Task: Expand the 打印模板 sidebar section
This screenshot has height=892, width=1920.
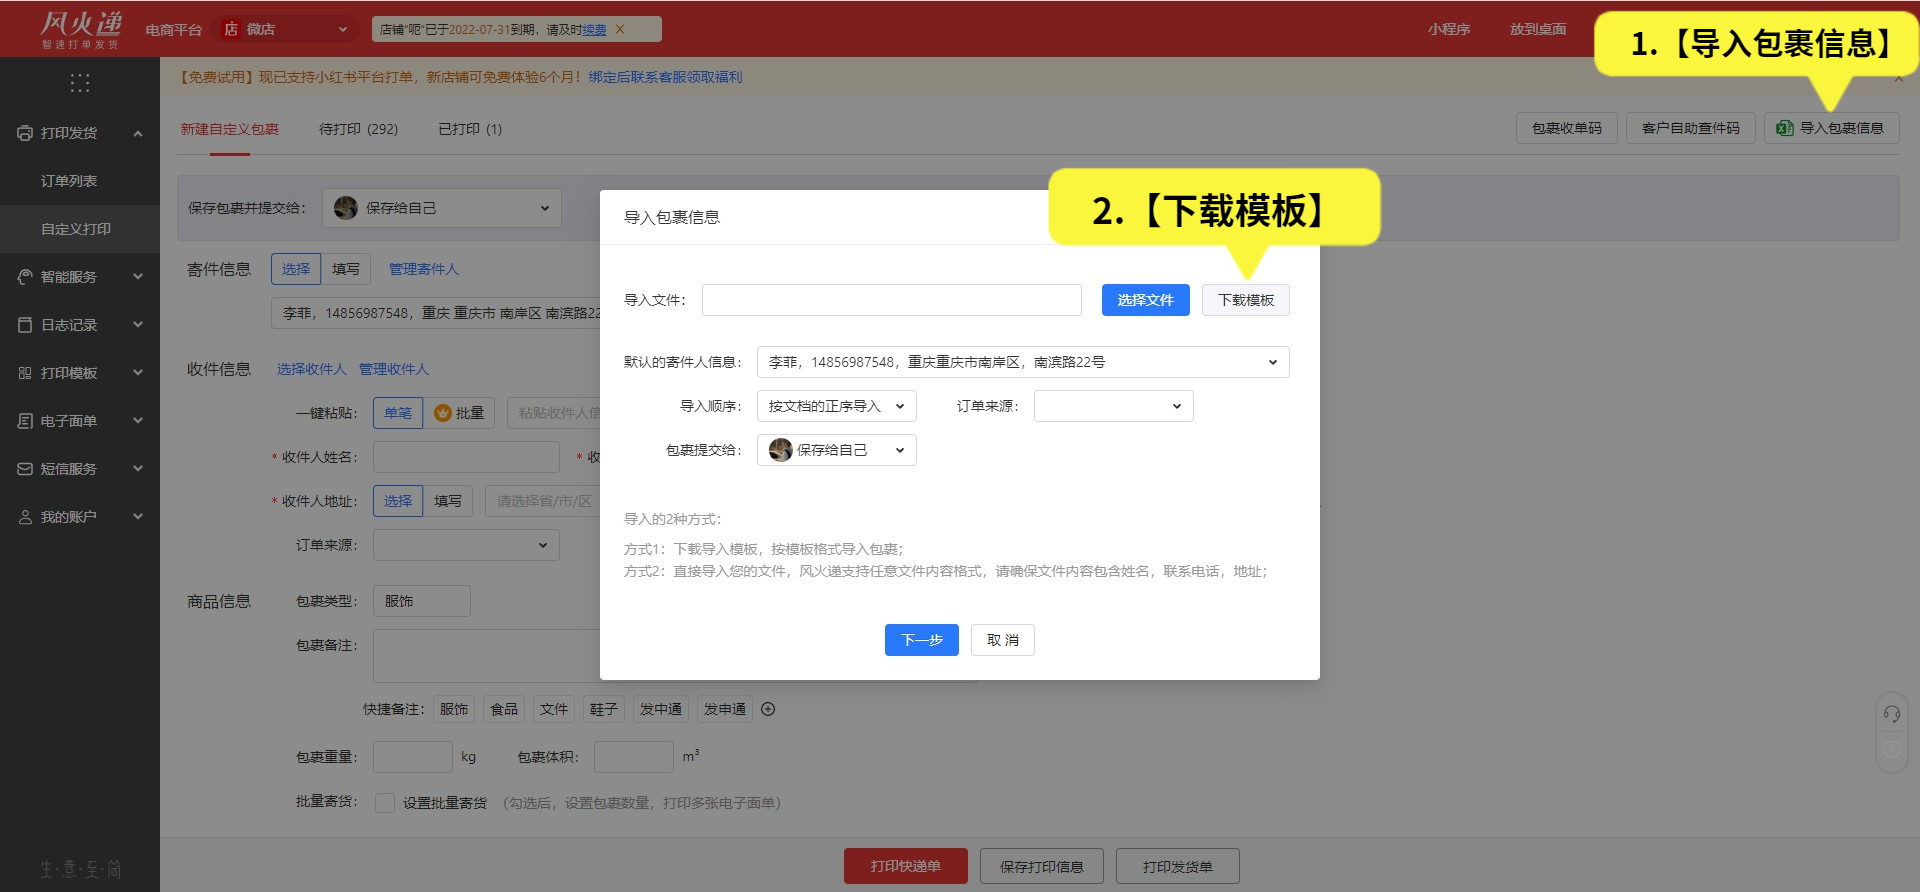Action: (138, 373)
